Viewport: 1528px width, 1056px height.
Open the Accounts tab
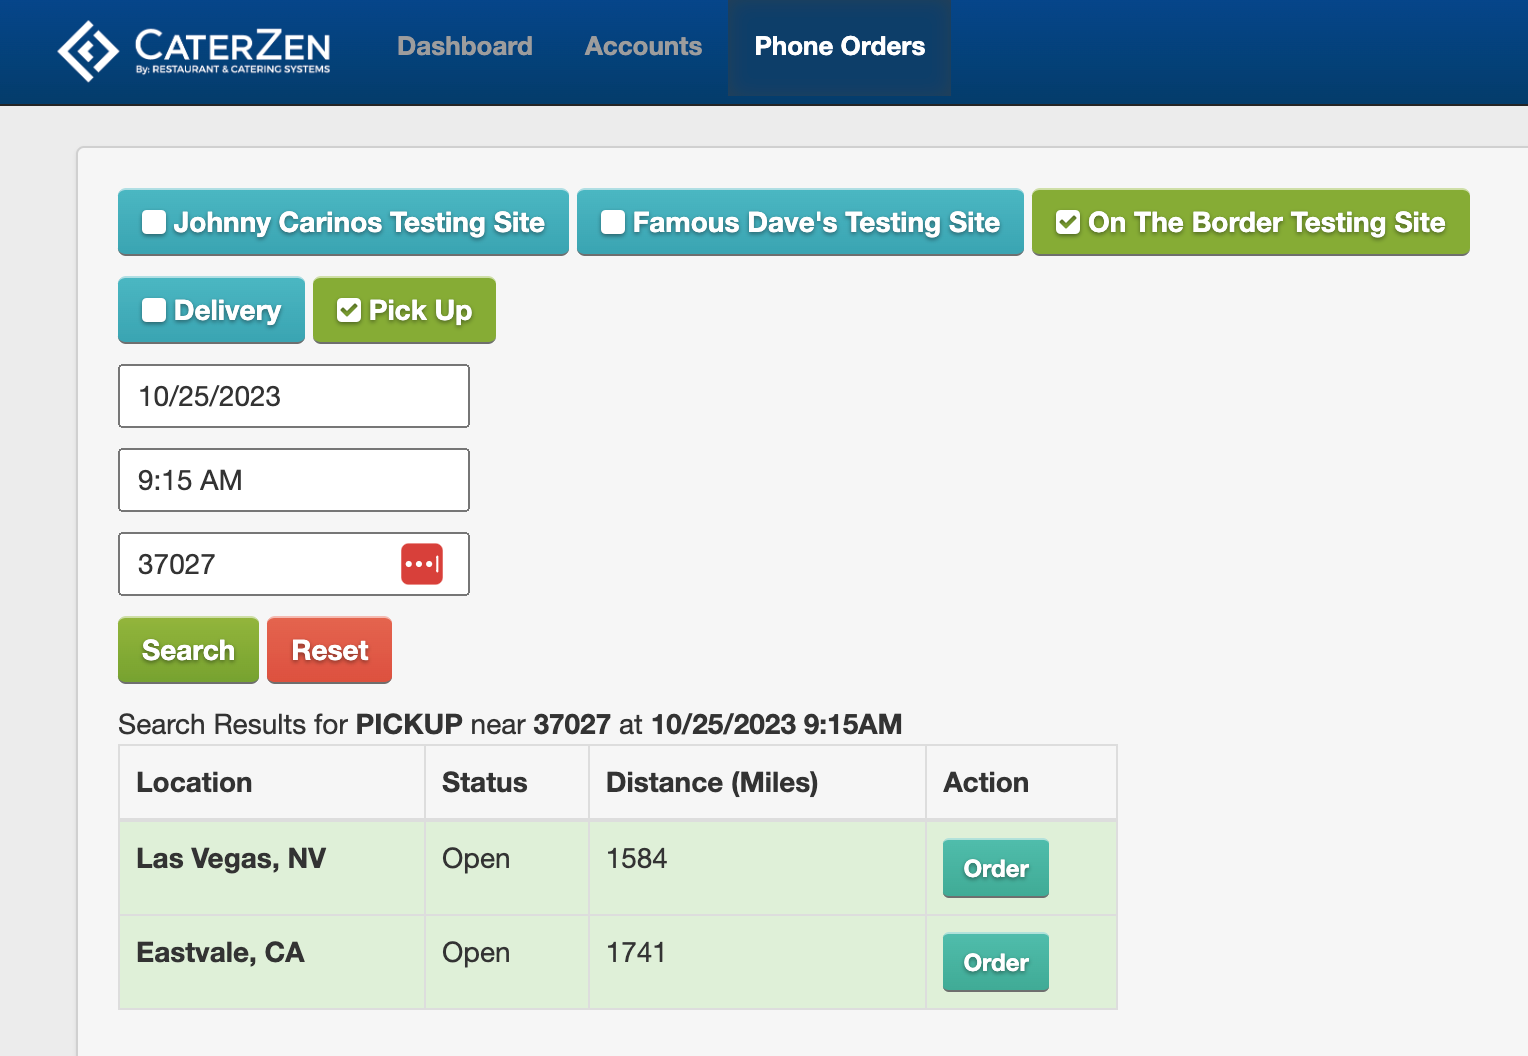click(643, 46)
